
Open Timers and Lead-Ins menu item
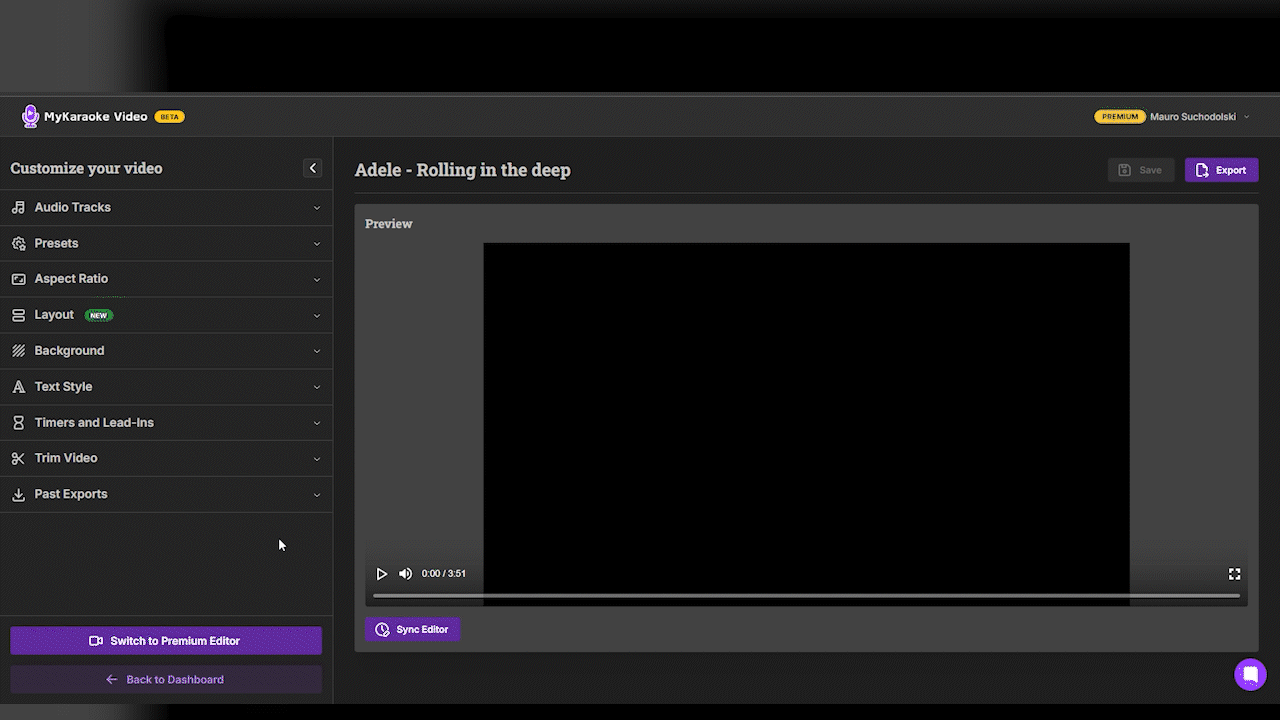(166, 423)
